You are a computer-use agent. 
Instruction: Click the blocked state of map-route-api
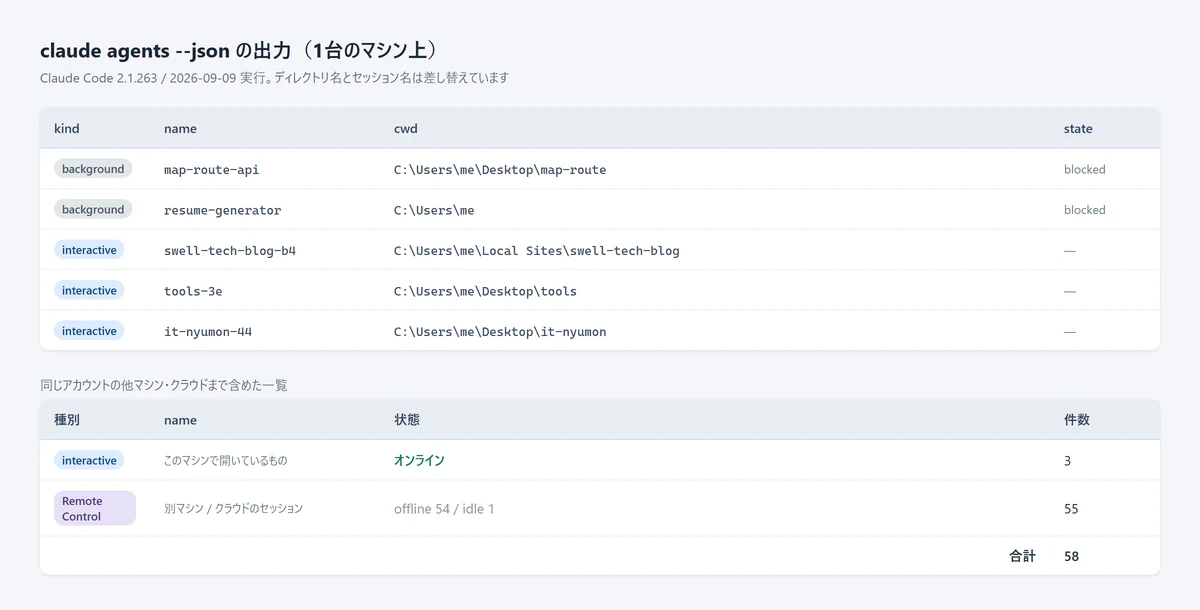pos(1085,170)
